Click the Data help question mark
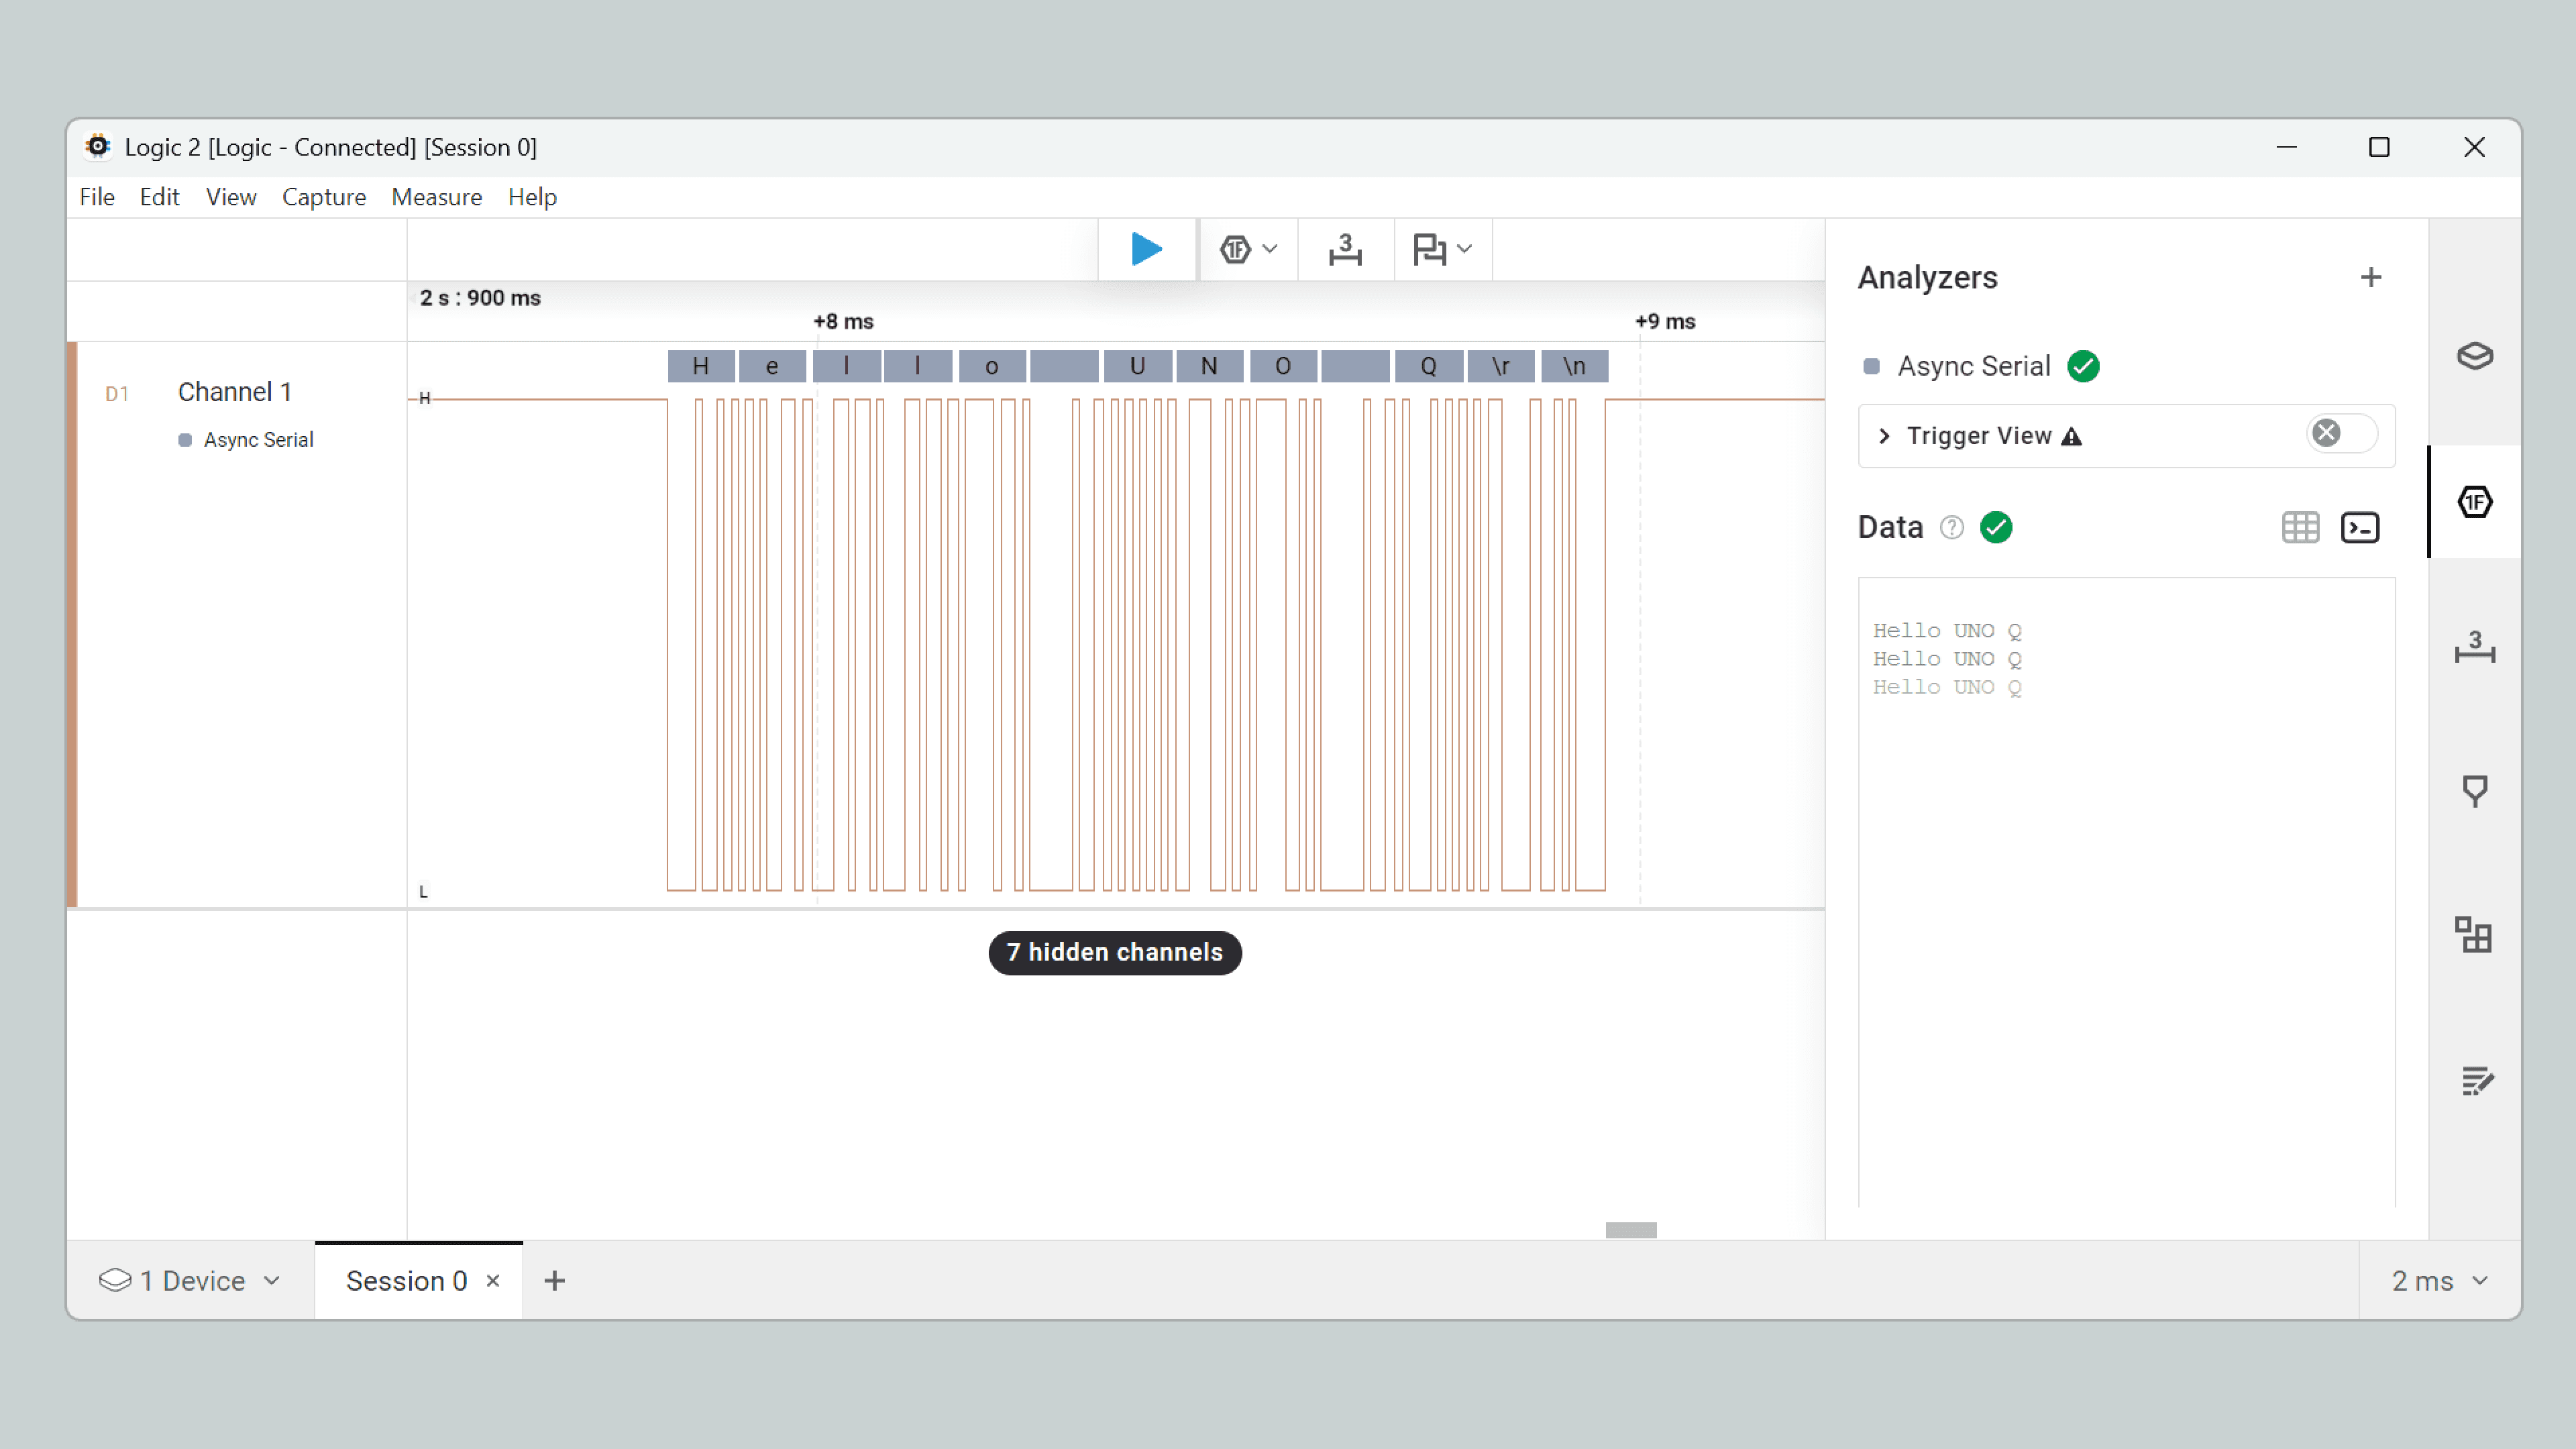This screenshot has width=2576, height=1449. 1951,527
